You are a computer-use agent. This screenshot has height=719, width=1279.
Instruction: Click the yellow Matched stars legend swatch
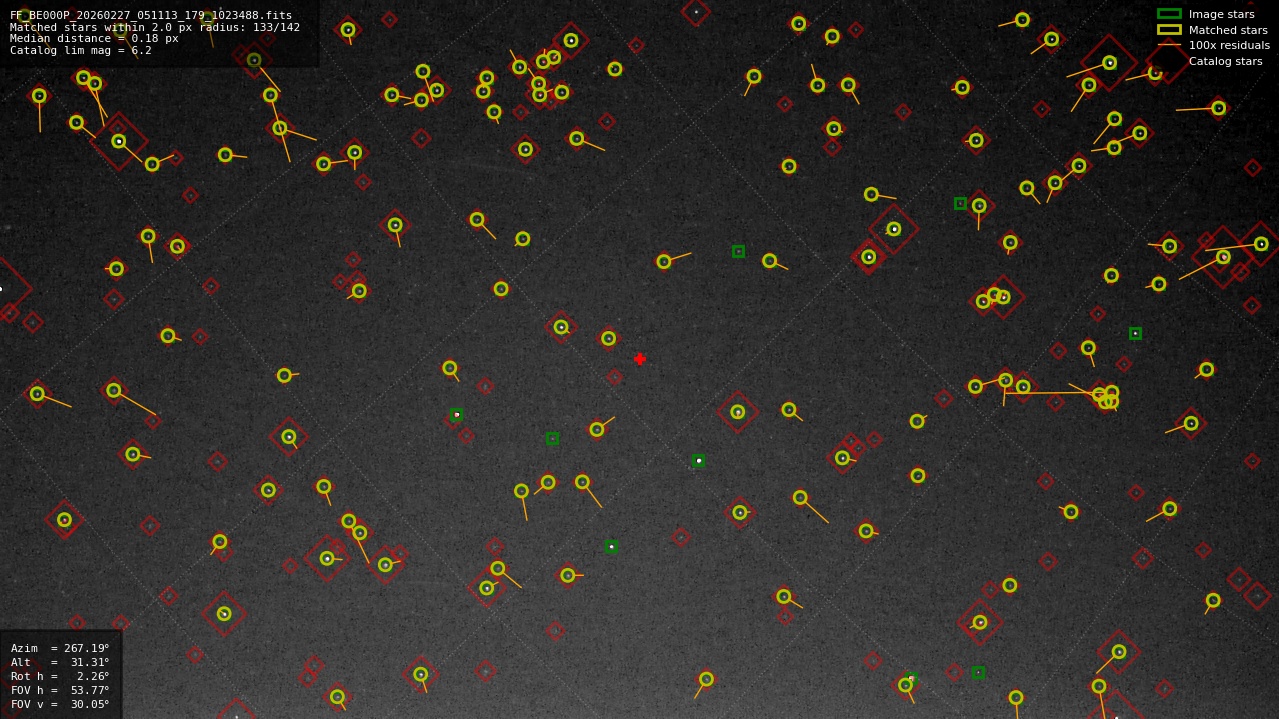point(1169,30)
